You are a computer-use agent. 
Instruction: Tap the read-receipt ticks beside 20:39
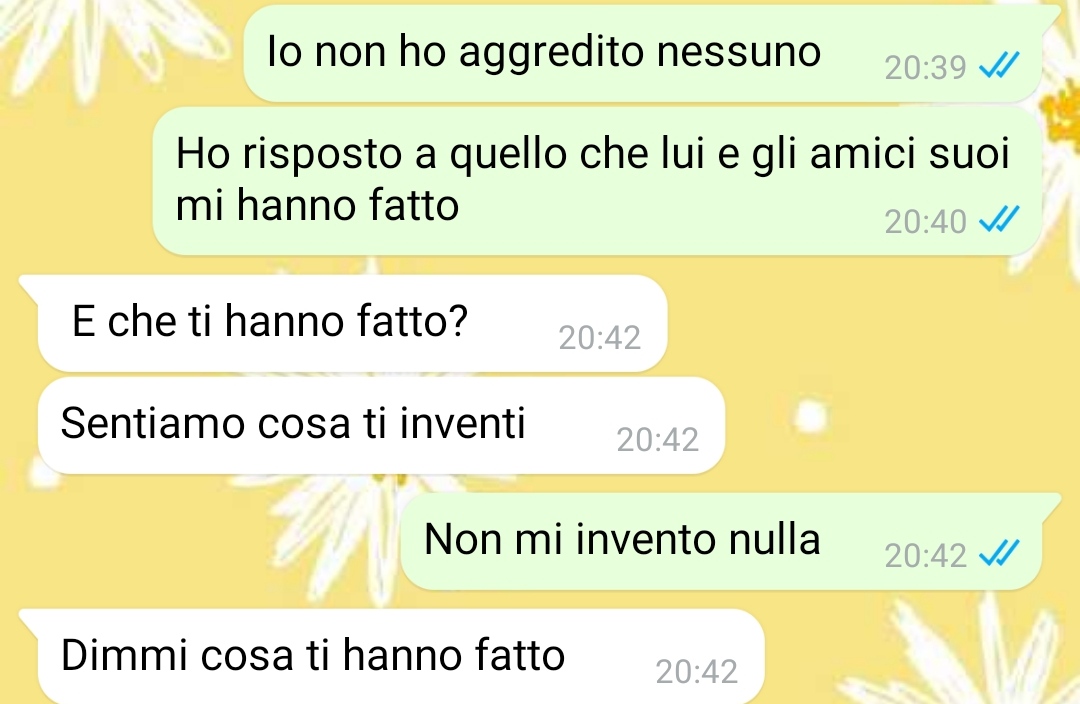(998, 67)
